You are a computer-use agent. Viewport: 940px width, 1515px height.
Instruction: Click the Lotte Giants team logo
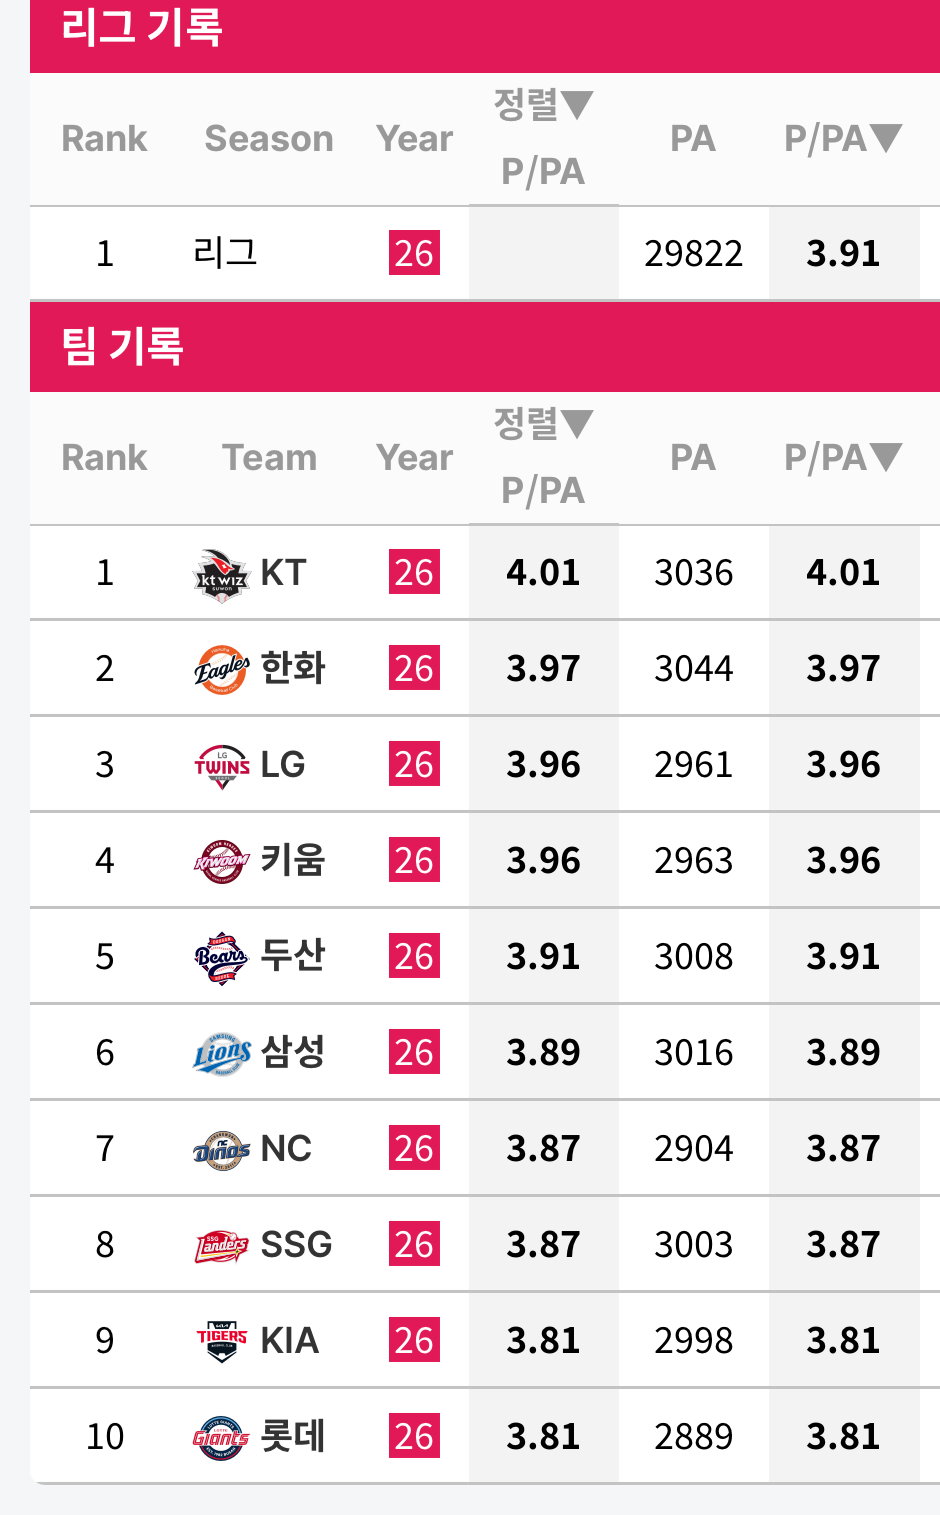point(221,1437)
